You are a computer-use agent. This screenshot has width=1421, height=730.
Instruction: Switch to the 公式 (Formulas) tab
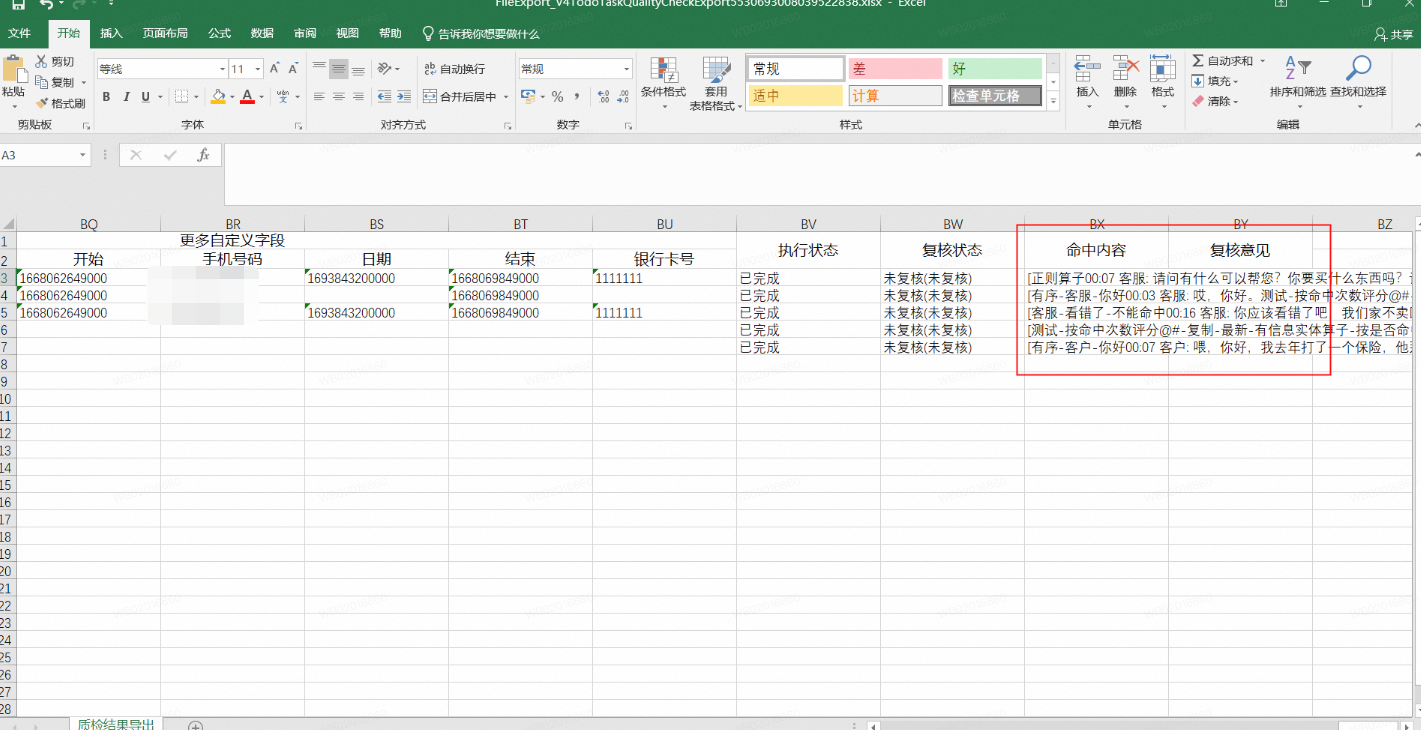click(219, 34)
